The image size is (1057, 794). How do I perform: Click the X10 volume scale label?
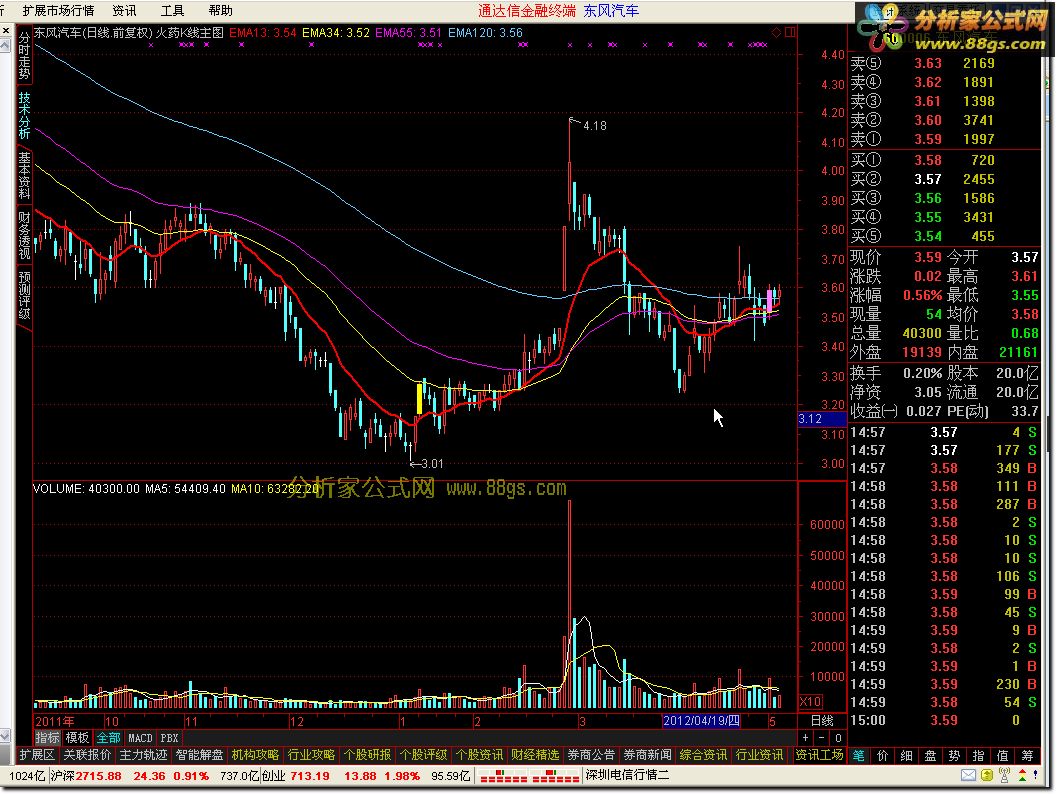pos(810,701)
